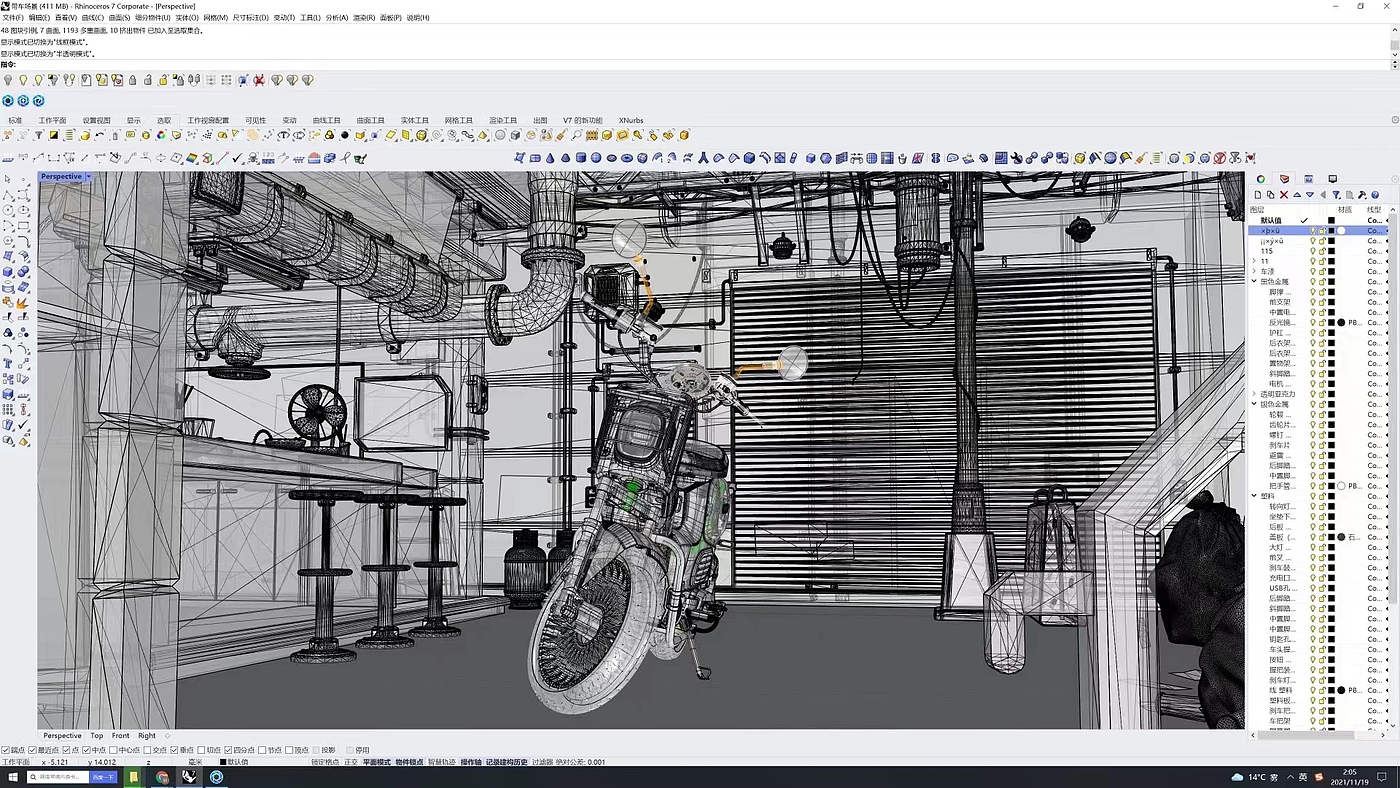1400x788 pixels.
Task: Switch to the Top viewport tab
Action: pos(96,736)
